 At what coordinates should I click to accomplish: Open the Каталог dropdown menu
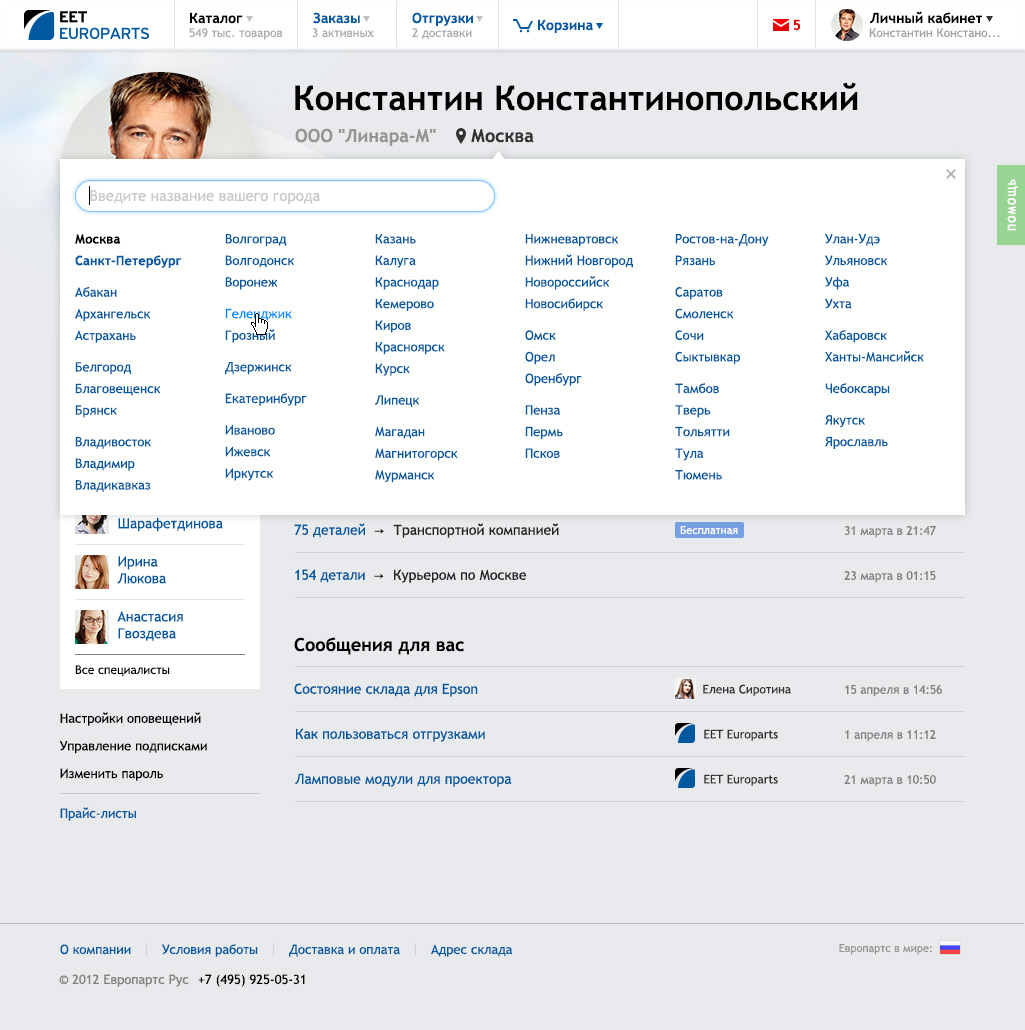221,19
